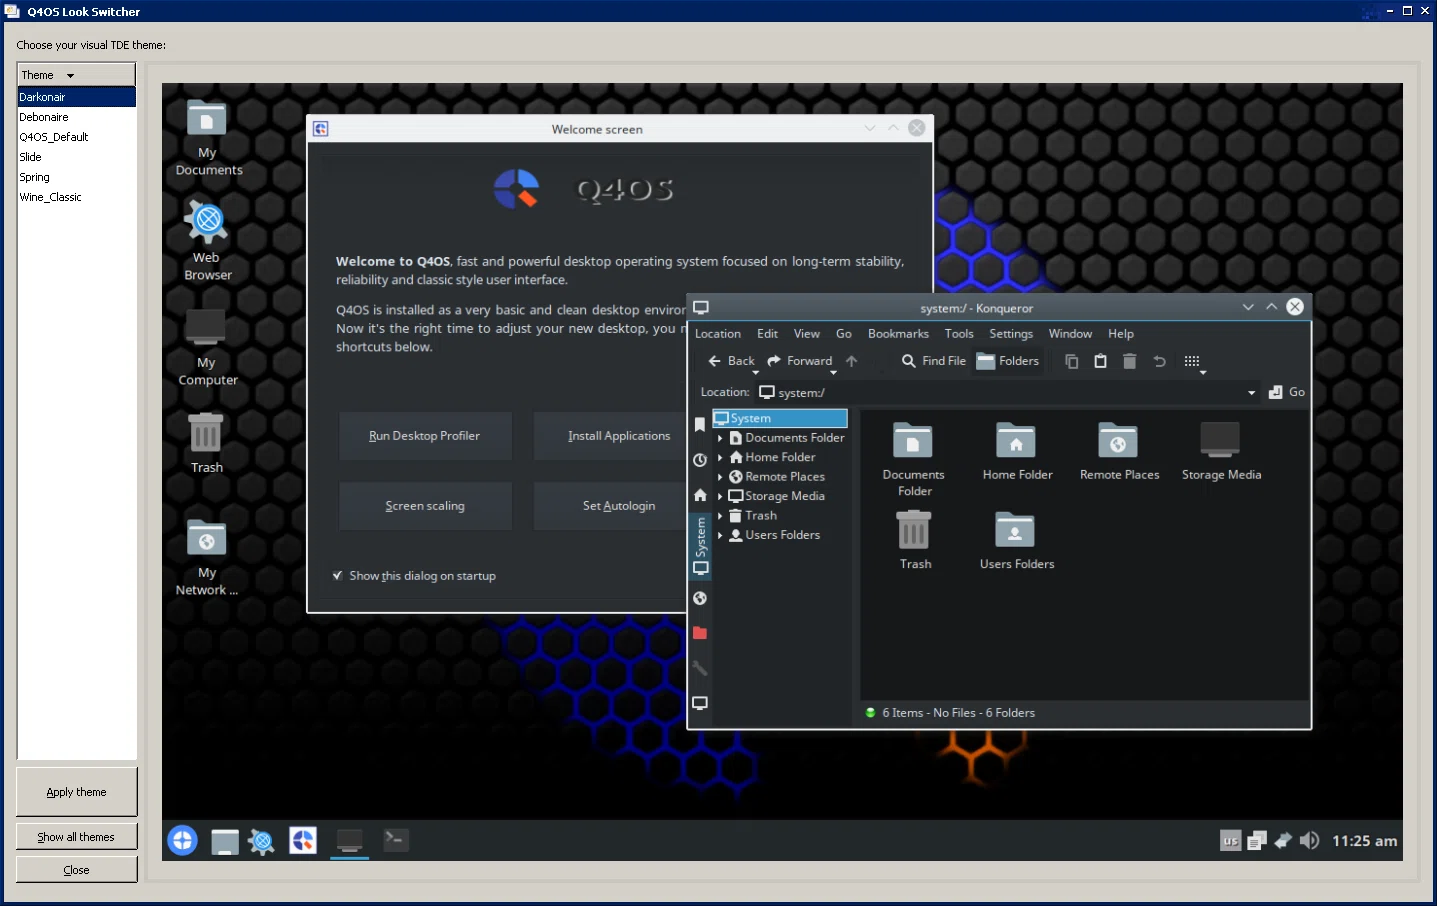Image resolution: width=1437 pixels, height=906 pixels.
Task: Click the us keyboard layout tray indicator
Action: (1231, 841)
